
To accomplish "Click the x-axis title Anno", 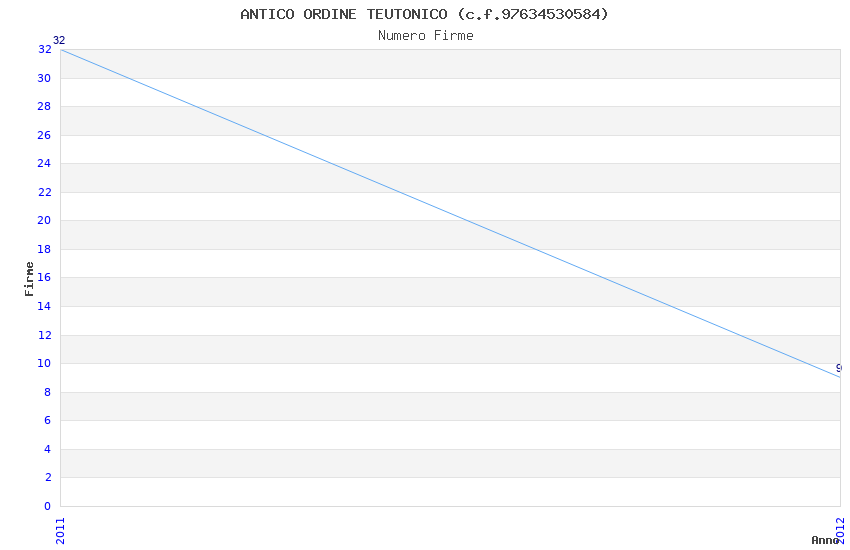I will click(x=825, y=540).
